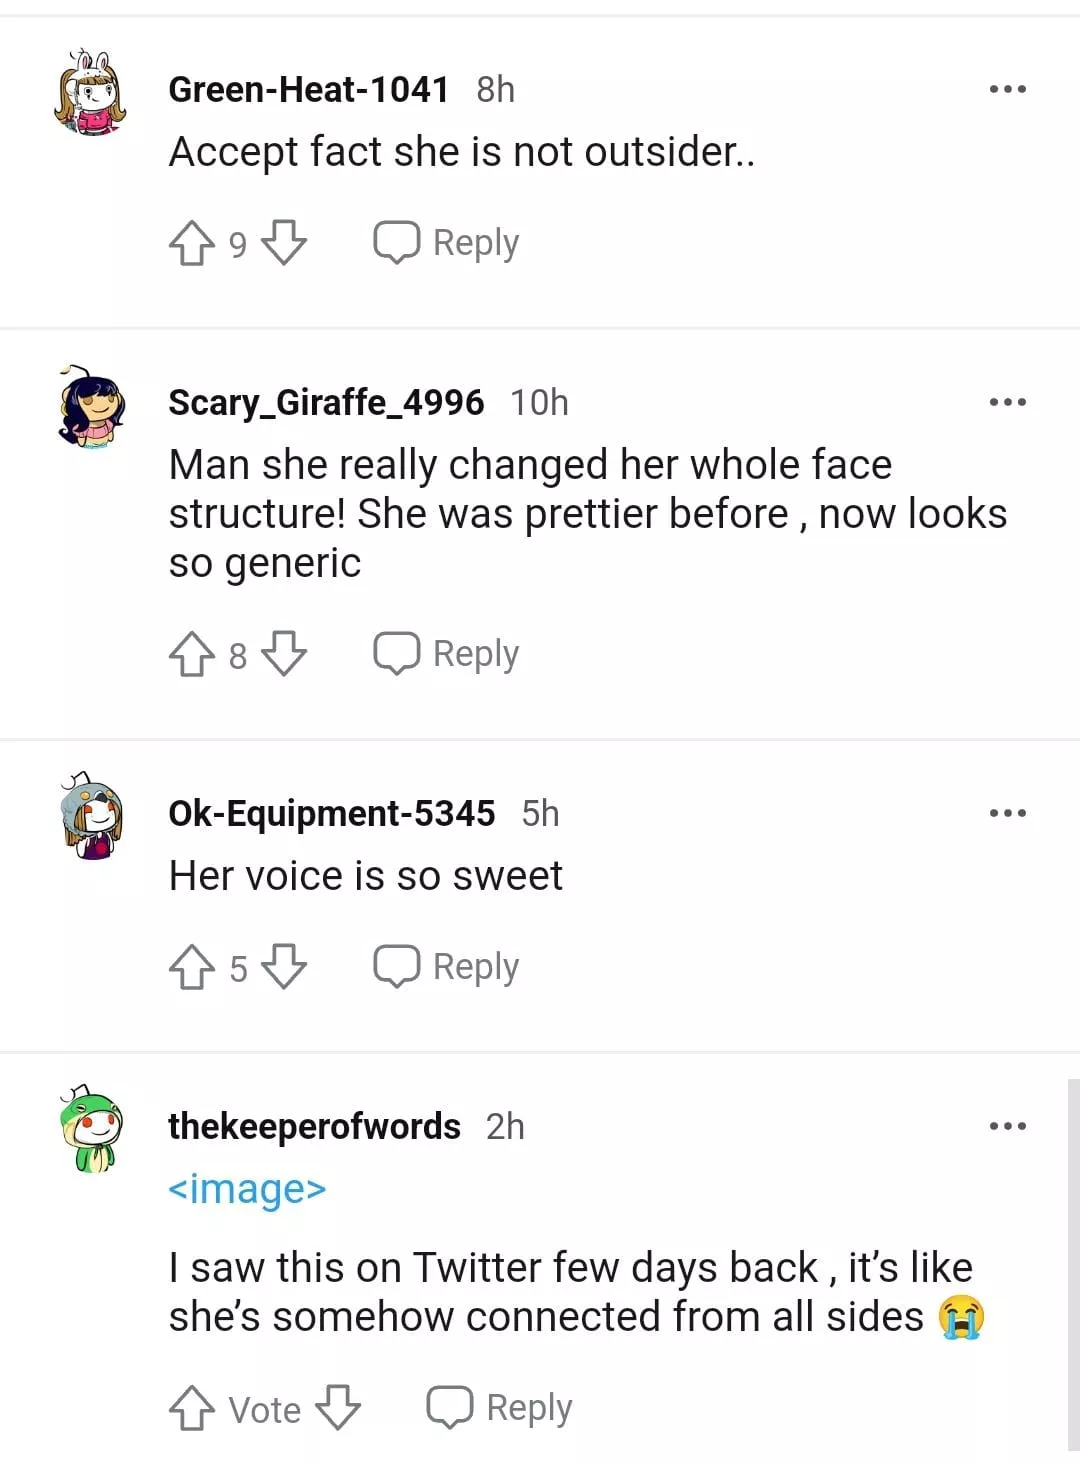
Task: Open Scary_Giraffe_4996 username profile
Action: (x=326, y=402)
